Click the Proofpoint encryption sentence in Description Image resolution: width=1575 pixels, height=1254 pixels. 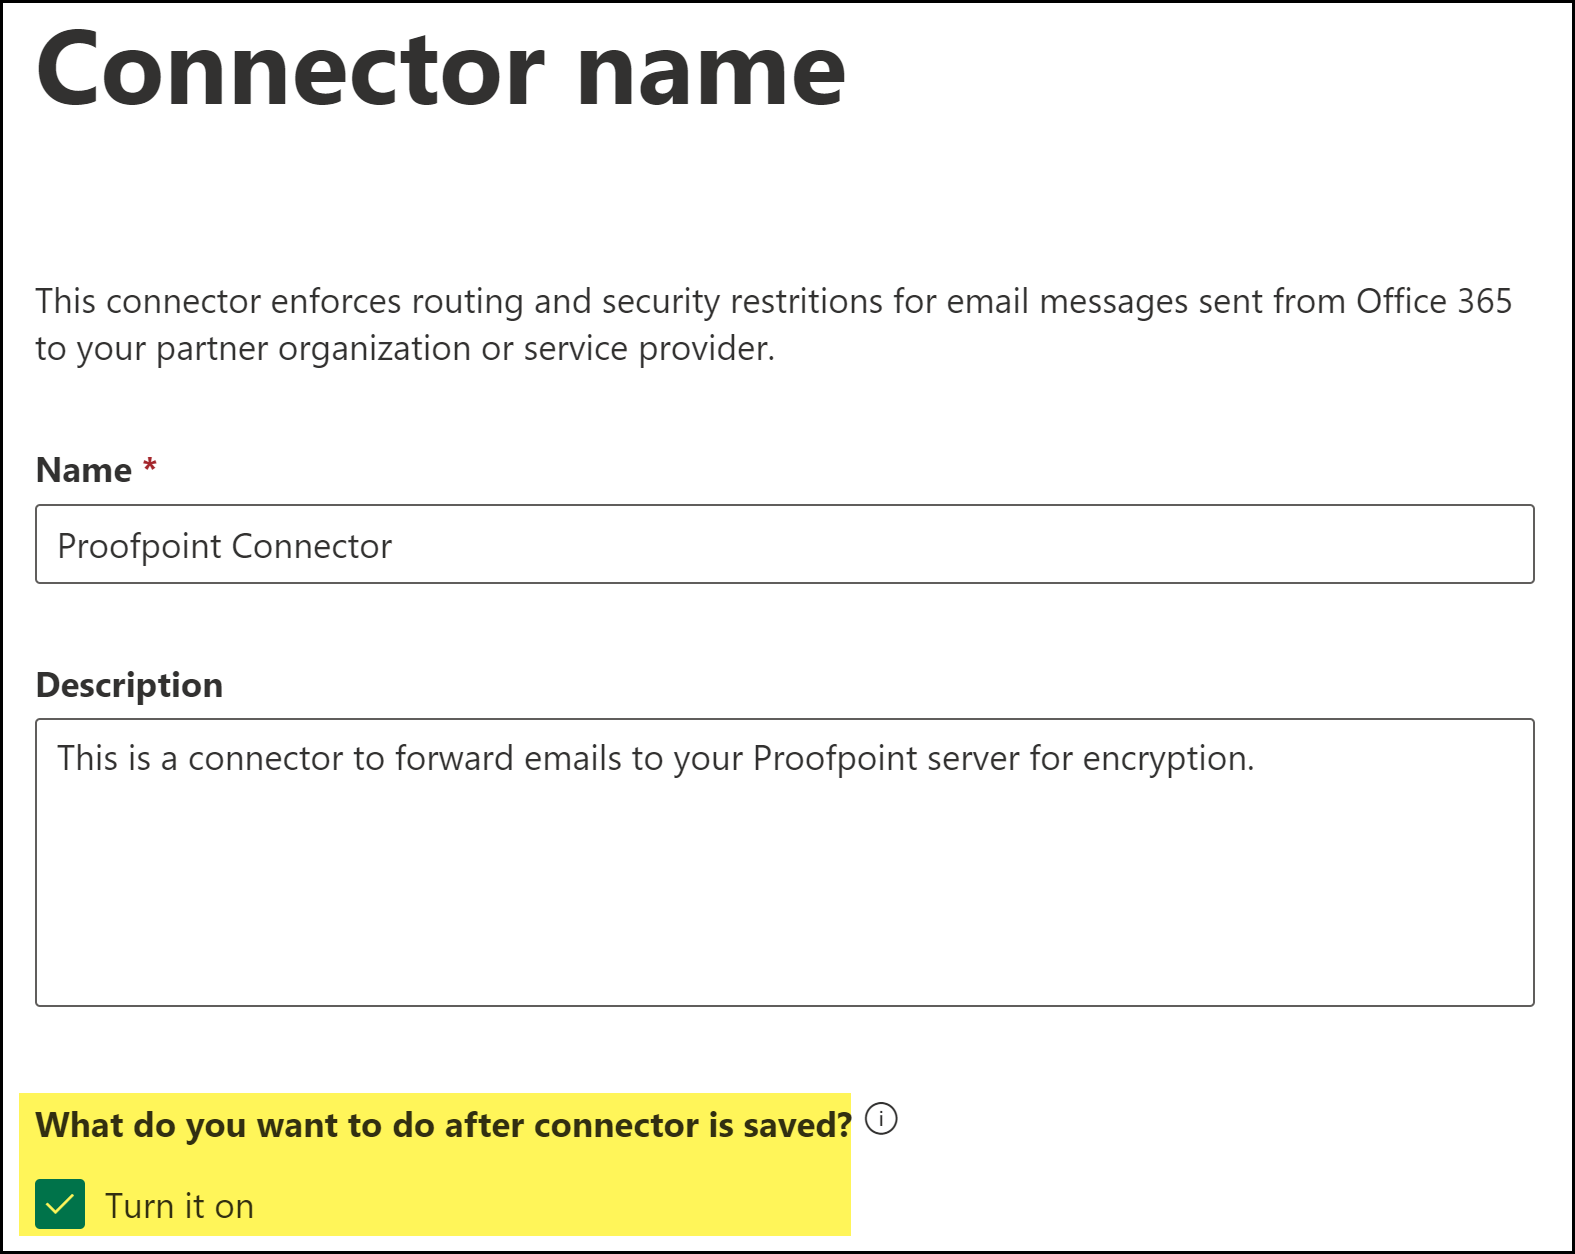[x=655, y=759]
